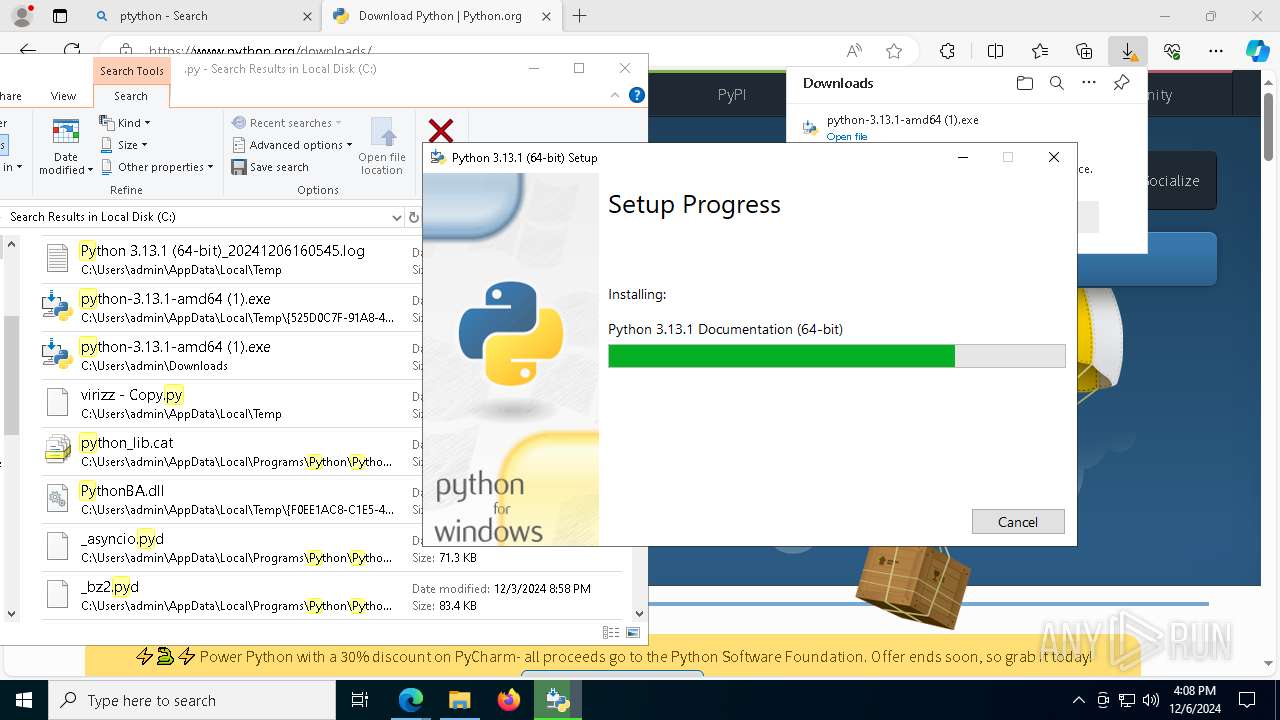This screenshot has width=1280, height=720.
Task: Pin the Downloads panel
Action: [1121, 83]
